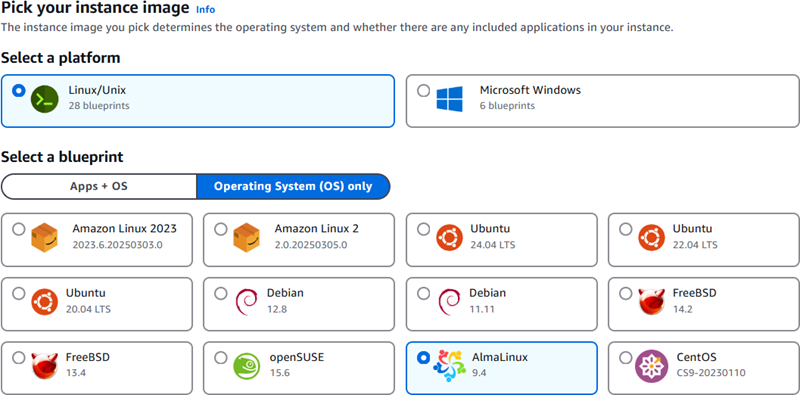Open the Info link beside the heading
Viewport: 800px width, 395px height.
(206, 10)
